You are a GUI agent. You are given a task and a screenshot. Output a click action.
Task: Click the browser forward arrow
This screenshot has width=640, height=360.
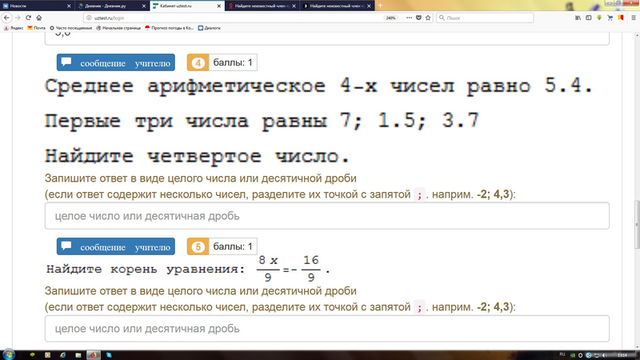[18, 18]
